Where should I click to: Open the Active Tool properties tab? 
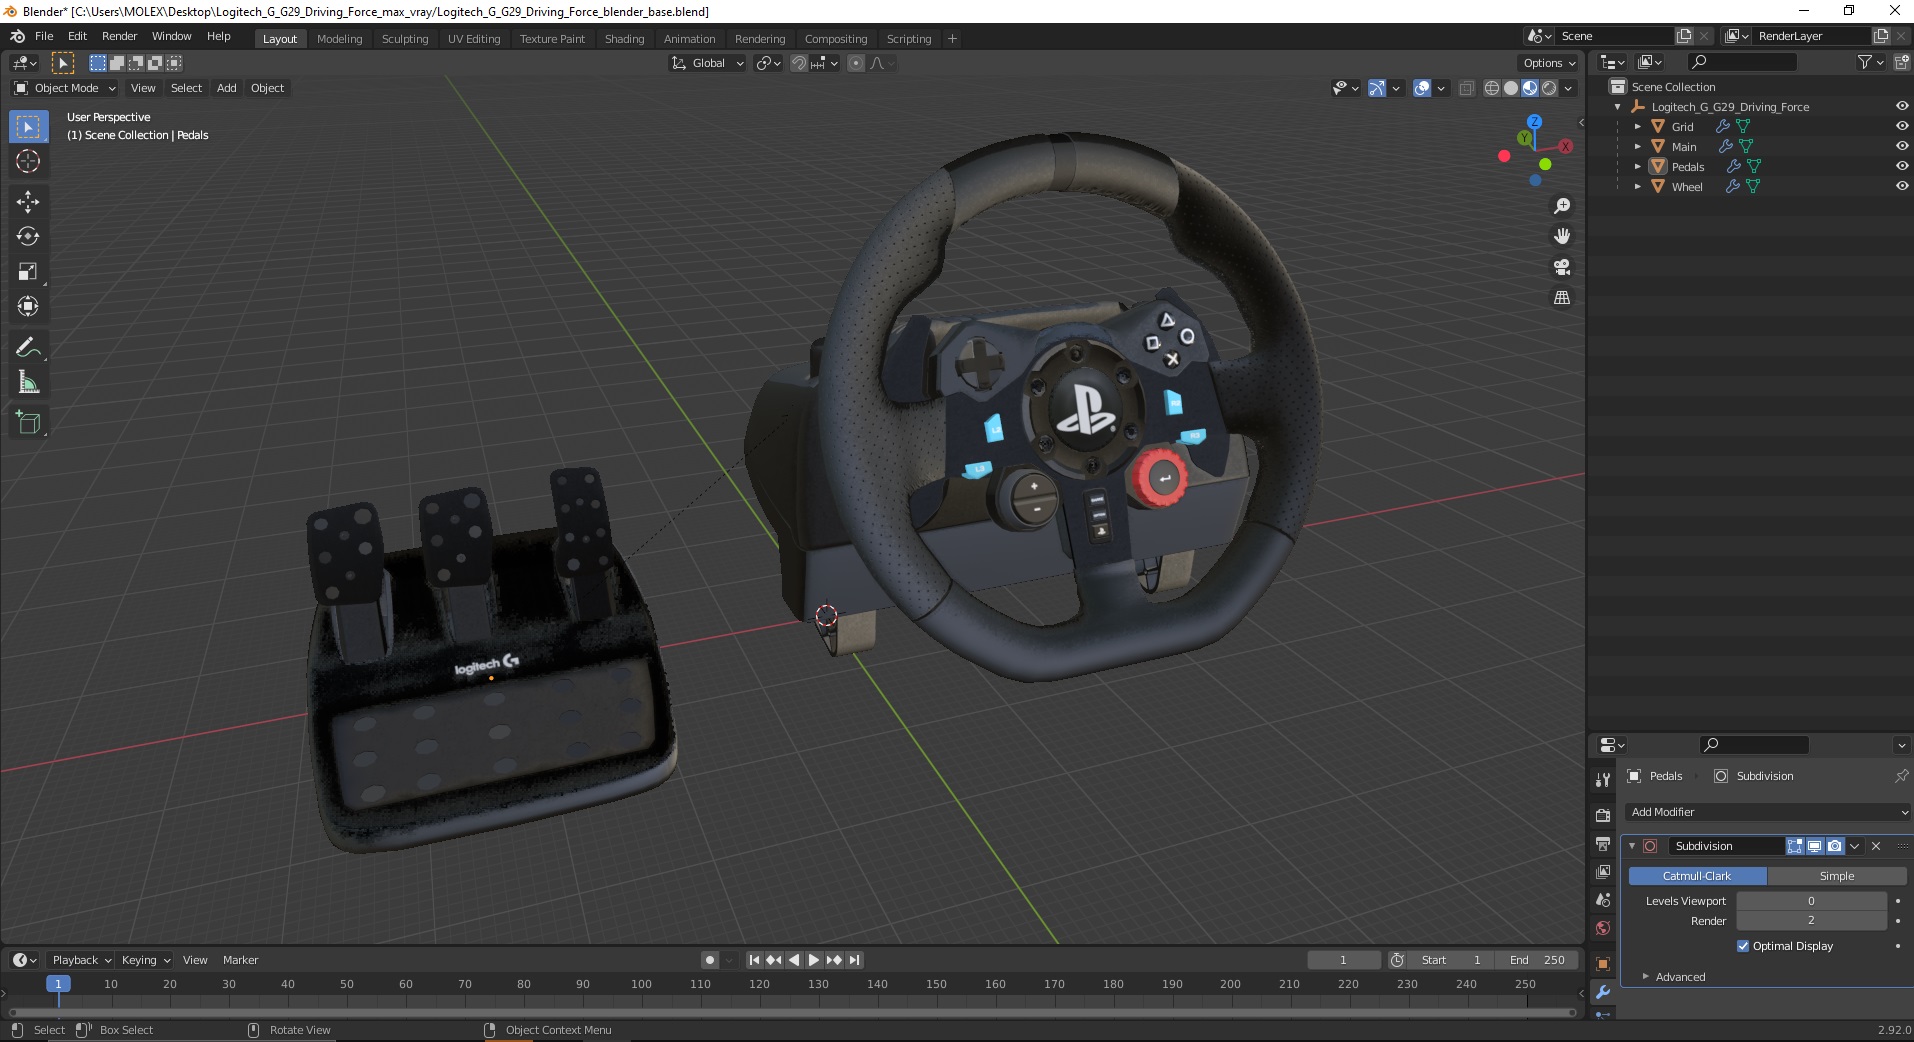[x=1603, y=779]
